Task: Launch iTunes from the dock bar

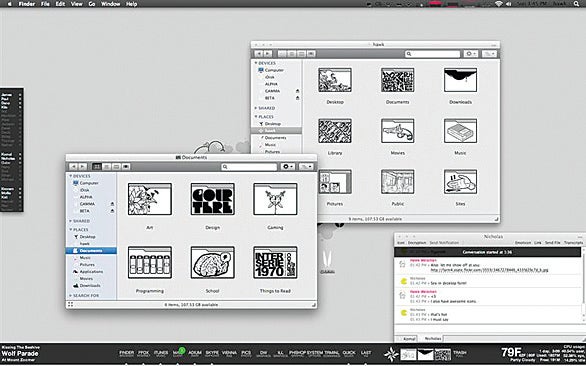Action: pyautogui.click(x=161, y=353)
